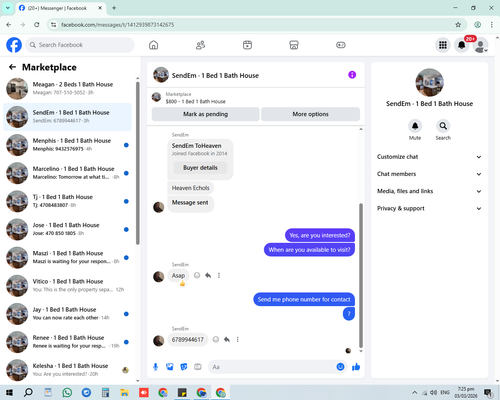Click the conversation list scrollbar
This screenshot has width=500, height=400.
tap(138, 163)
